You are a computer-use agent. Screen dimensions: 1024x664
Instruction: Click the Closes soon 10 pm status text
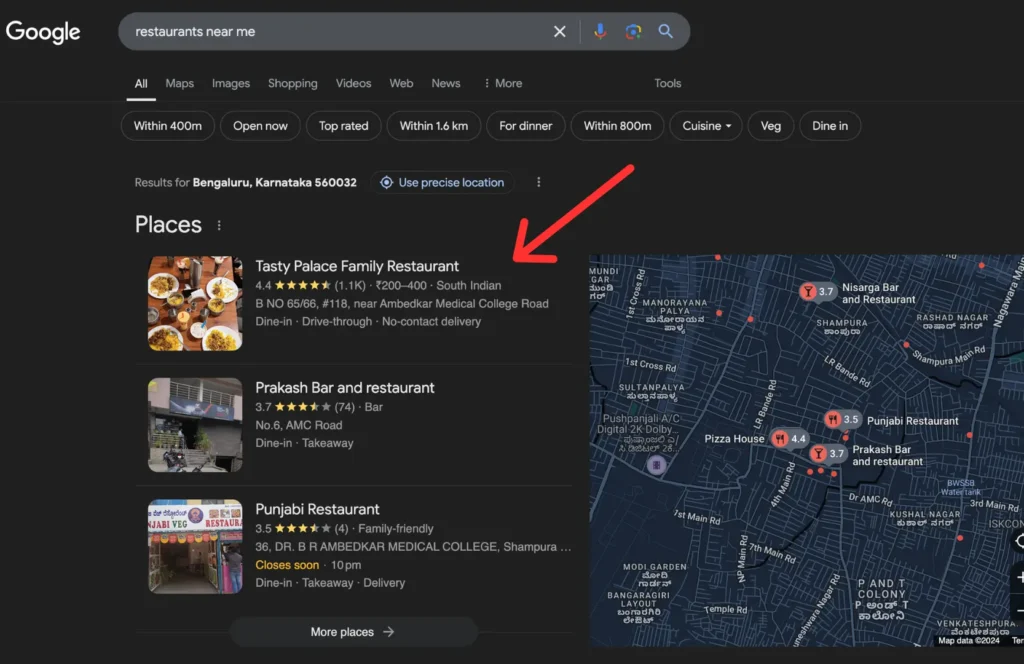pos(308,565)
